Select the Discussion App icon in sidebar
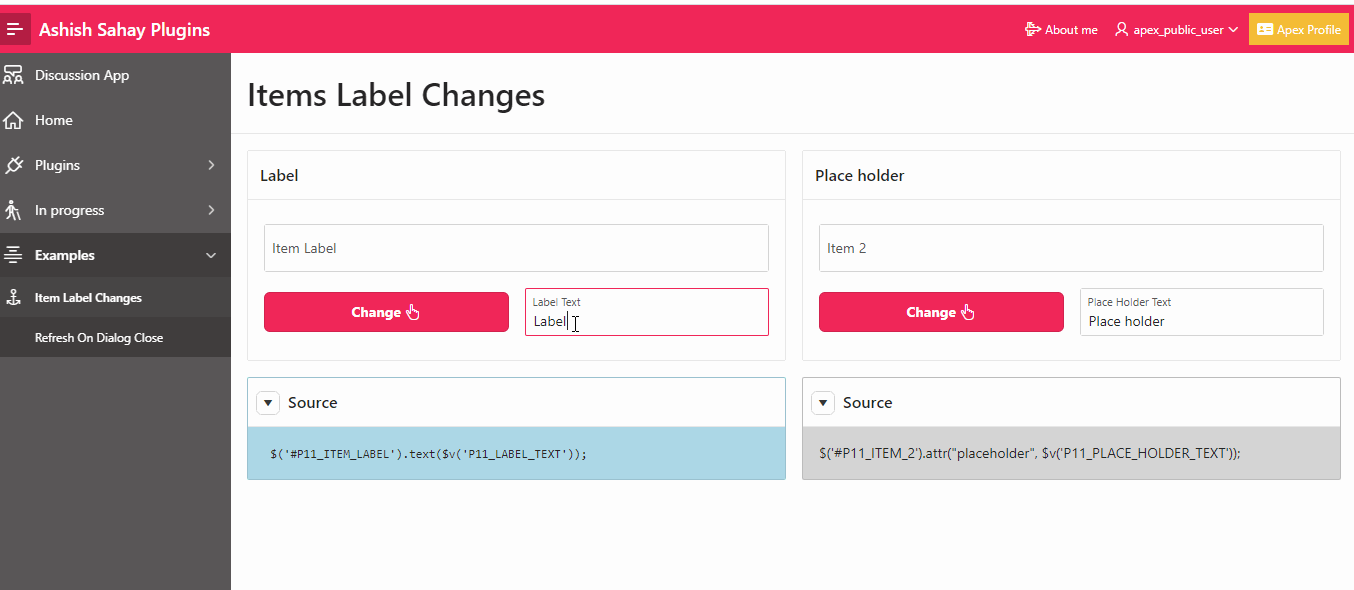The height and width of the screenshot is (590, 1354). pyautogui.click(x=14, y=74)
